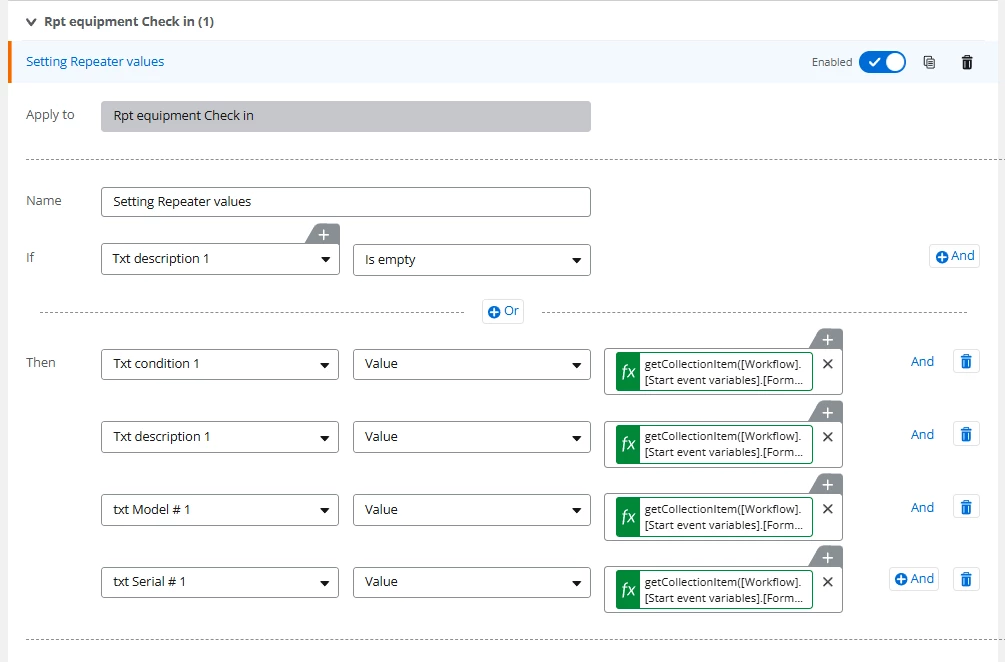Remove expression in Then Txt description 1 row

[x=827, y=436]
